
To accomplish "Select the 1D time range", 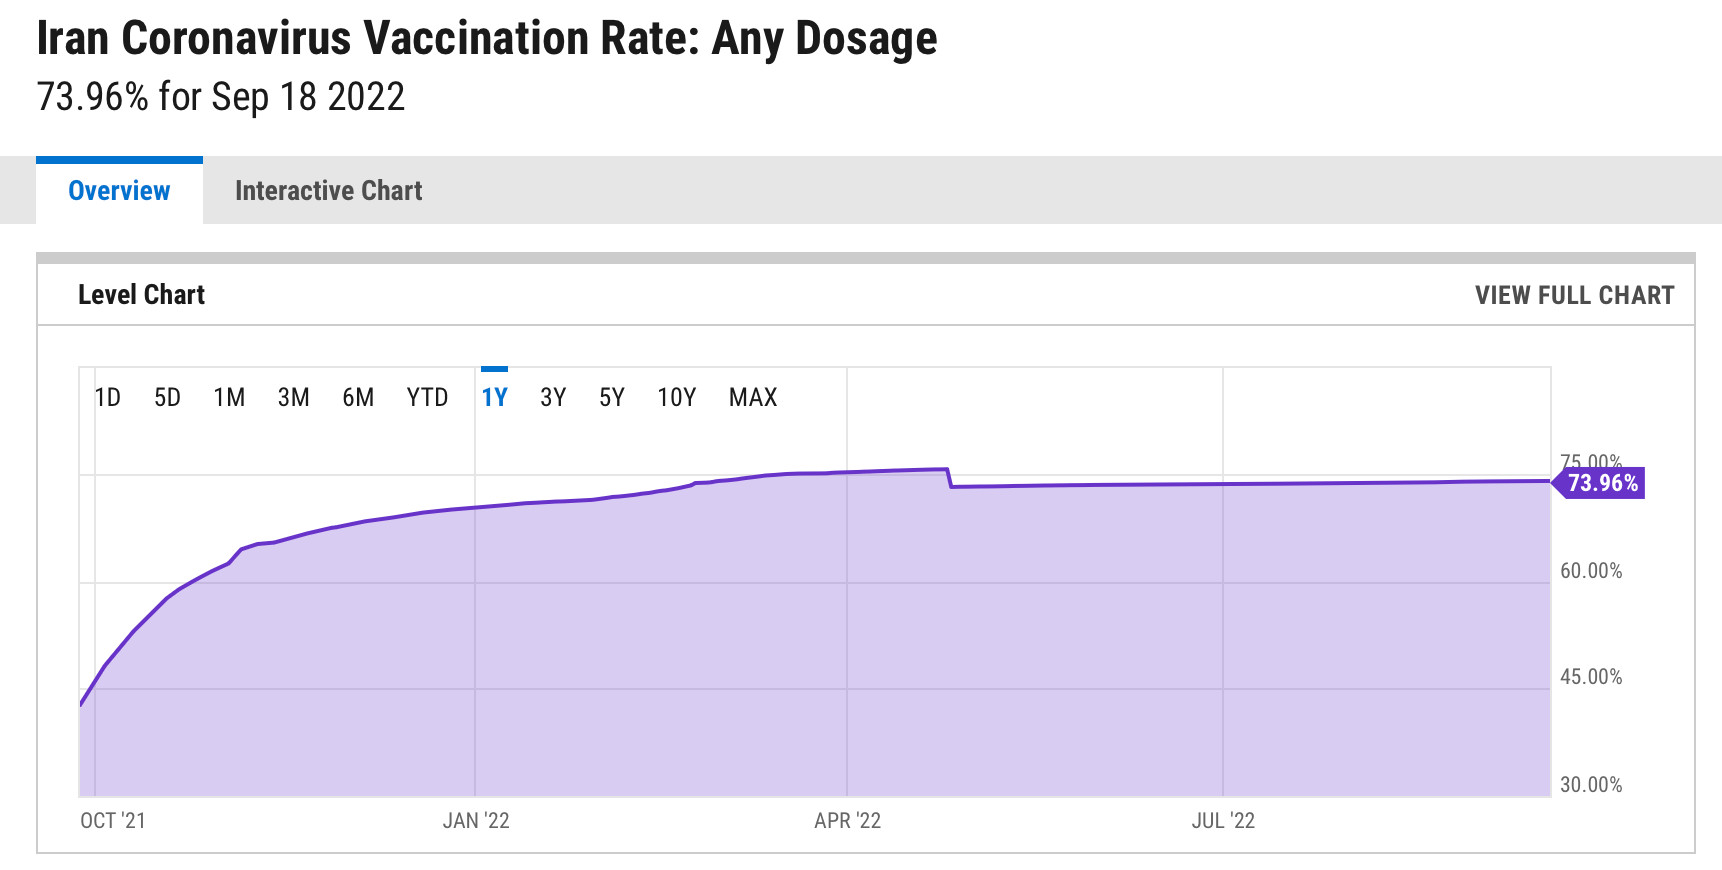I will pos(107,398).
